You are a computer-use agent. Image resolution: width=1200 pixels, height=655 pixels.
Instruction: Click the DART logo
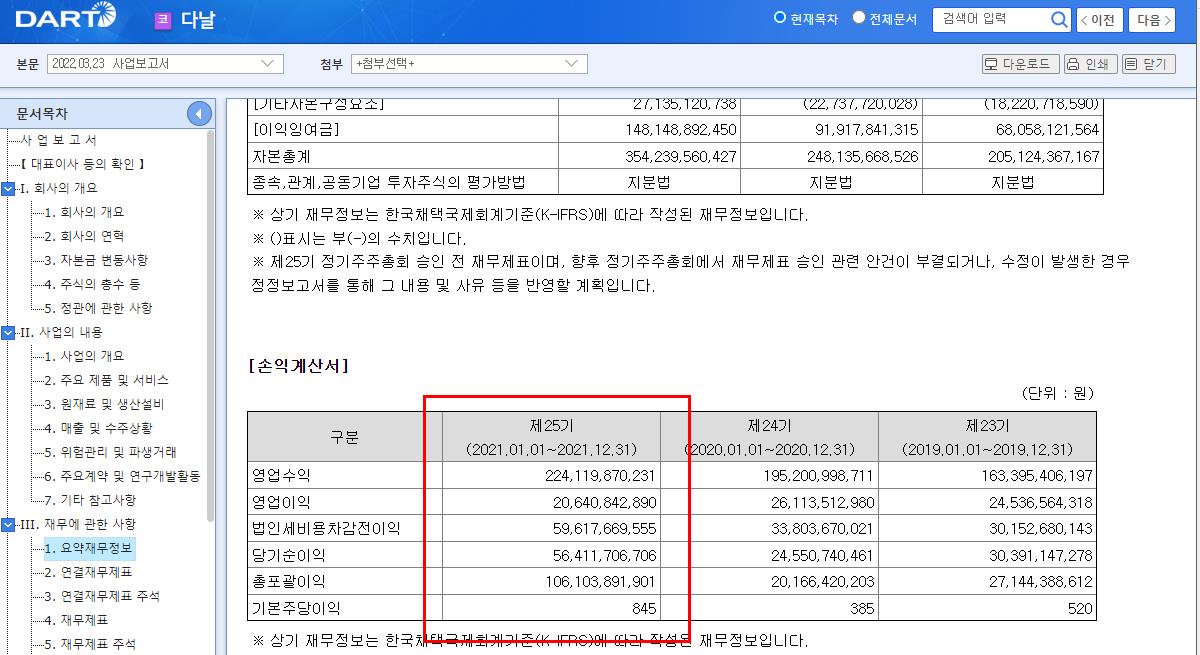pyautogui.click(x=66, y=17)
